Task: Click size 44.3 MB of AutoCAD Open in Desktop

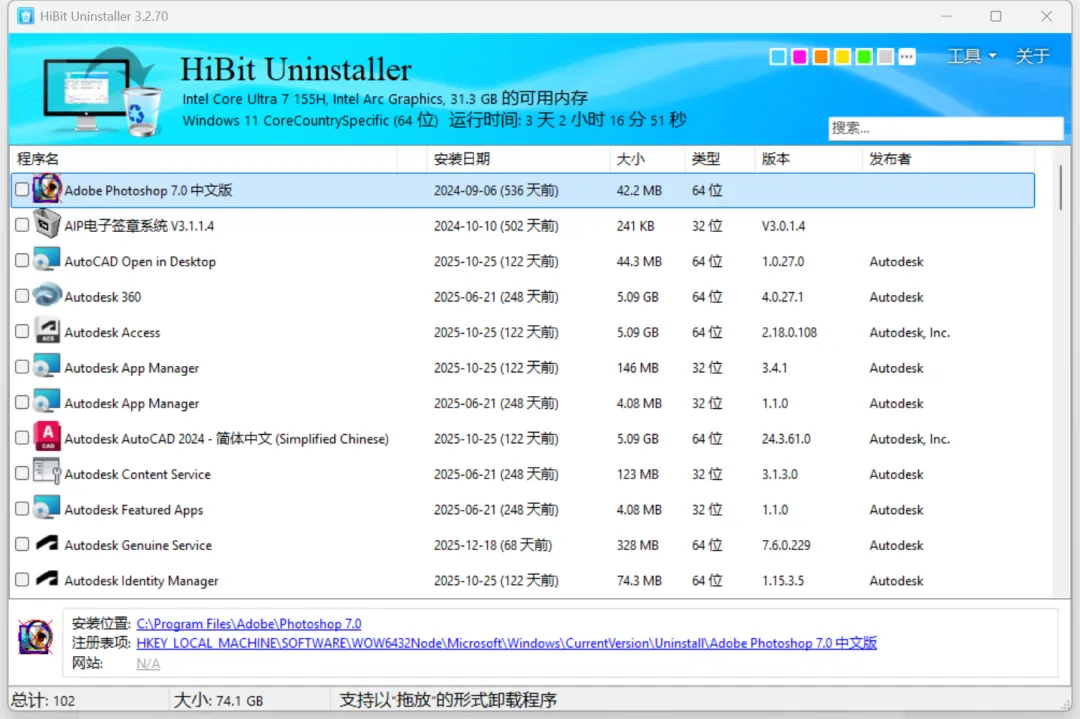Action: point(638,262)
